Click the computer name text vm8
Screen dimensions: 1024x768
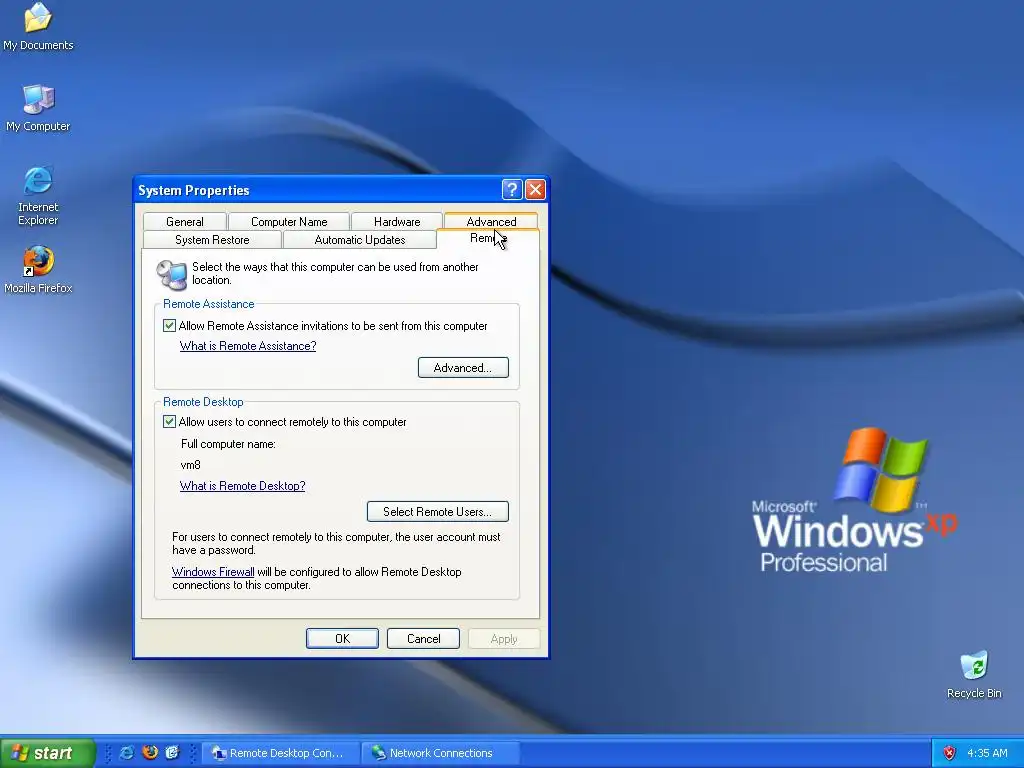point(191,465)
